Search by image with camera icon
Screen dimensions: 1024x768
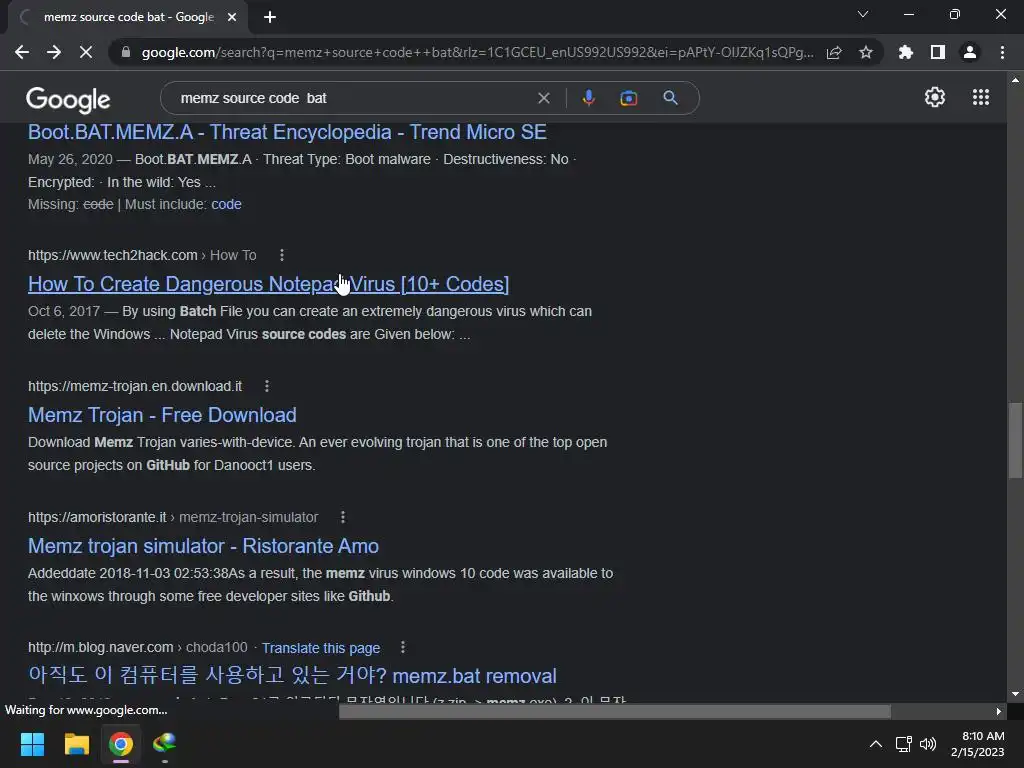pos(628,98)
